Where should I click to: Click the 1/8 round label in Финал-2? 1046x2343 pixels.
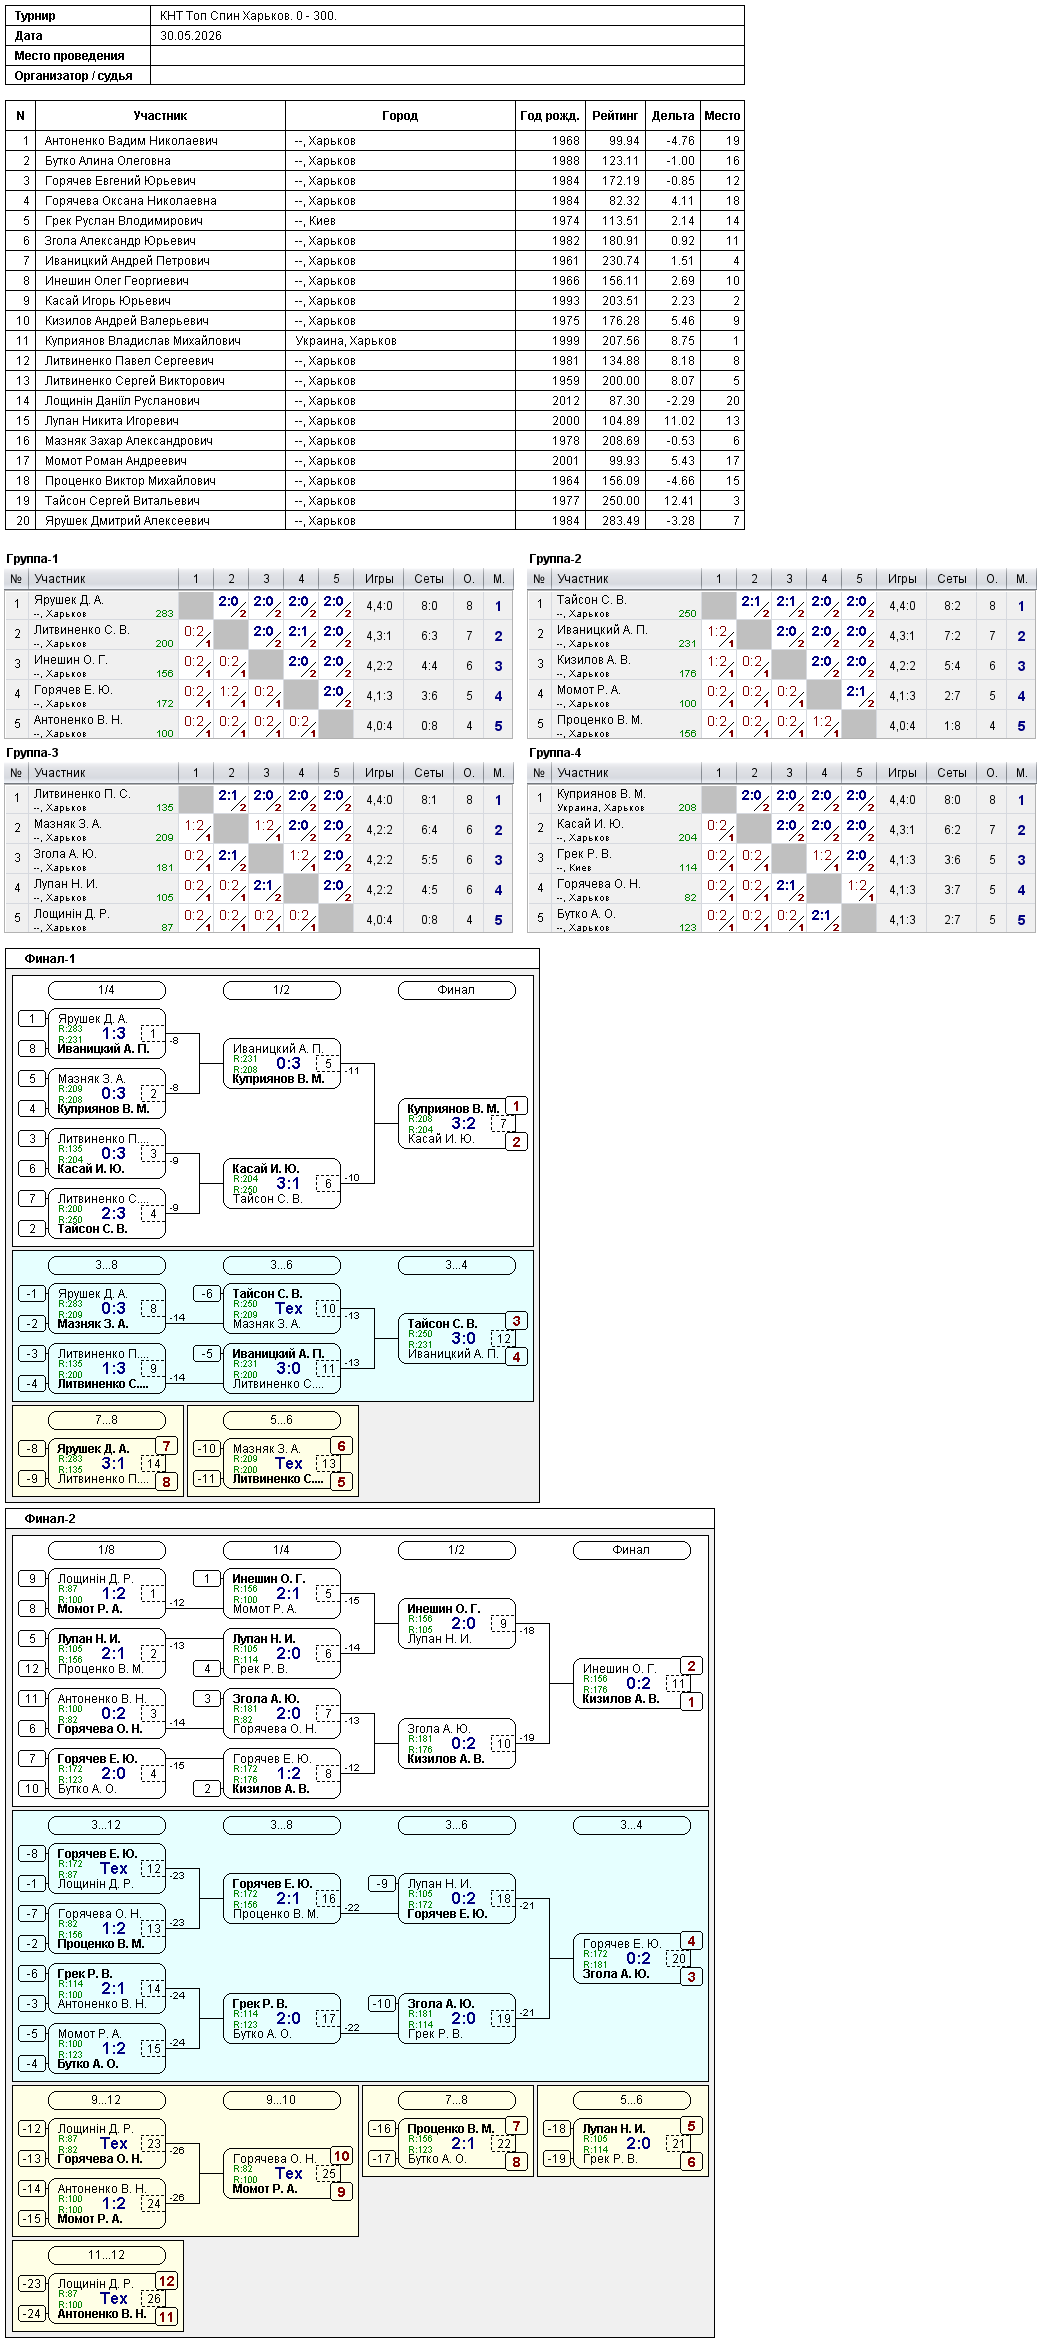coord(107,1550)
